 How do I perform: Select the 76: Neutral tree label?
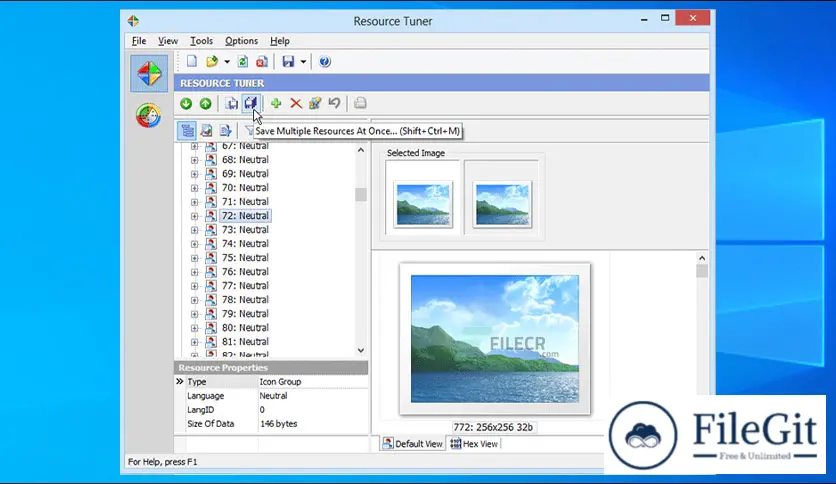click(x=245, y=272)
